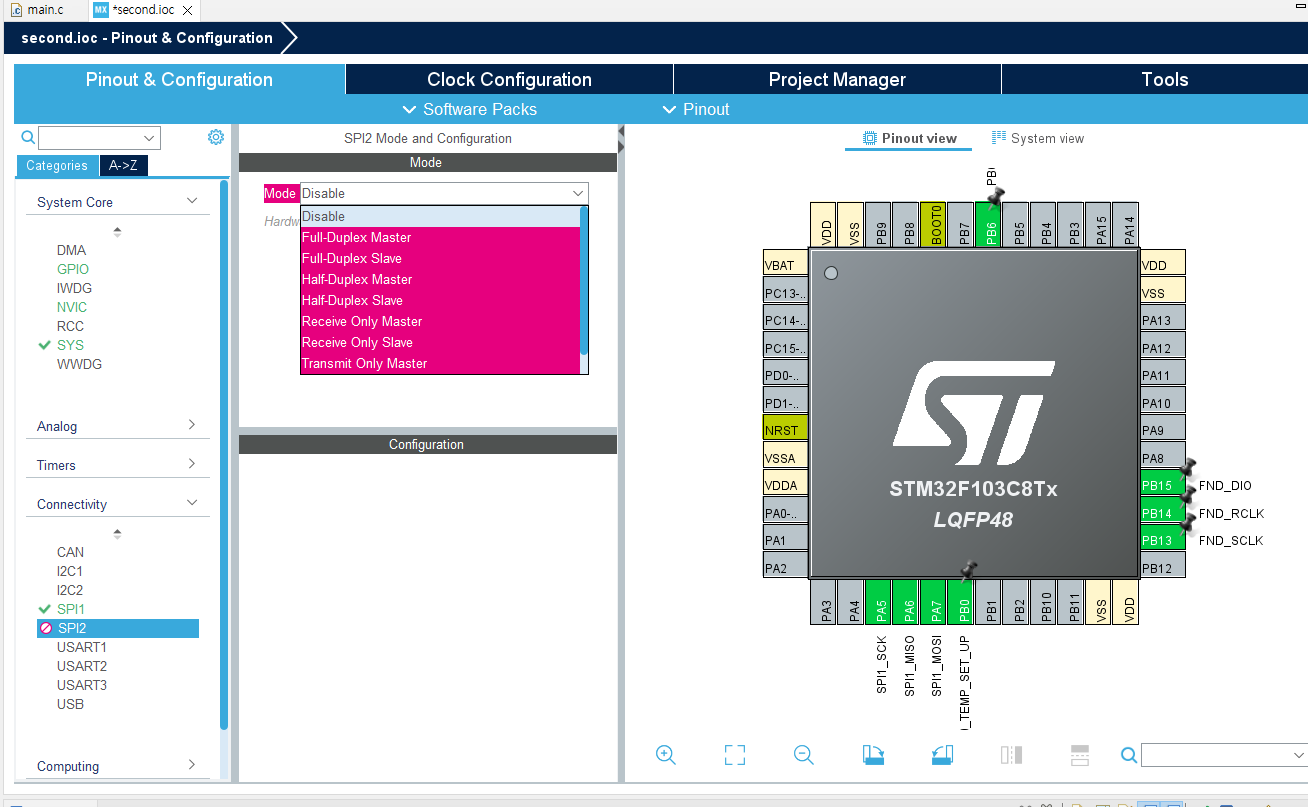This screenshot has height=807, width=1308.
Task: Click the categories panel scrollbar
Action: 224,455
